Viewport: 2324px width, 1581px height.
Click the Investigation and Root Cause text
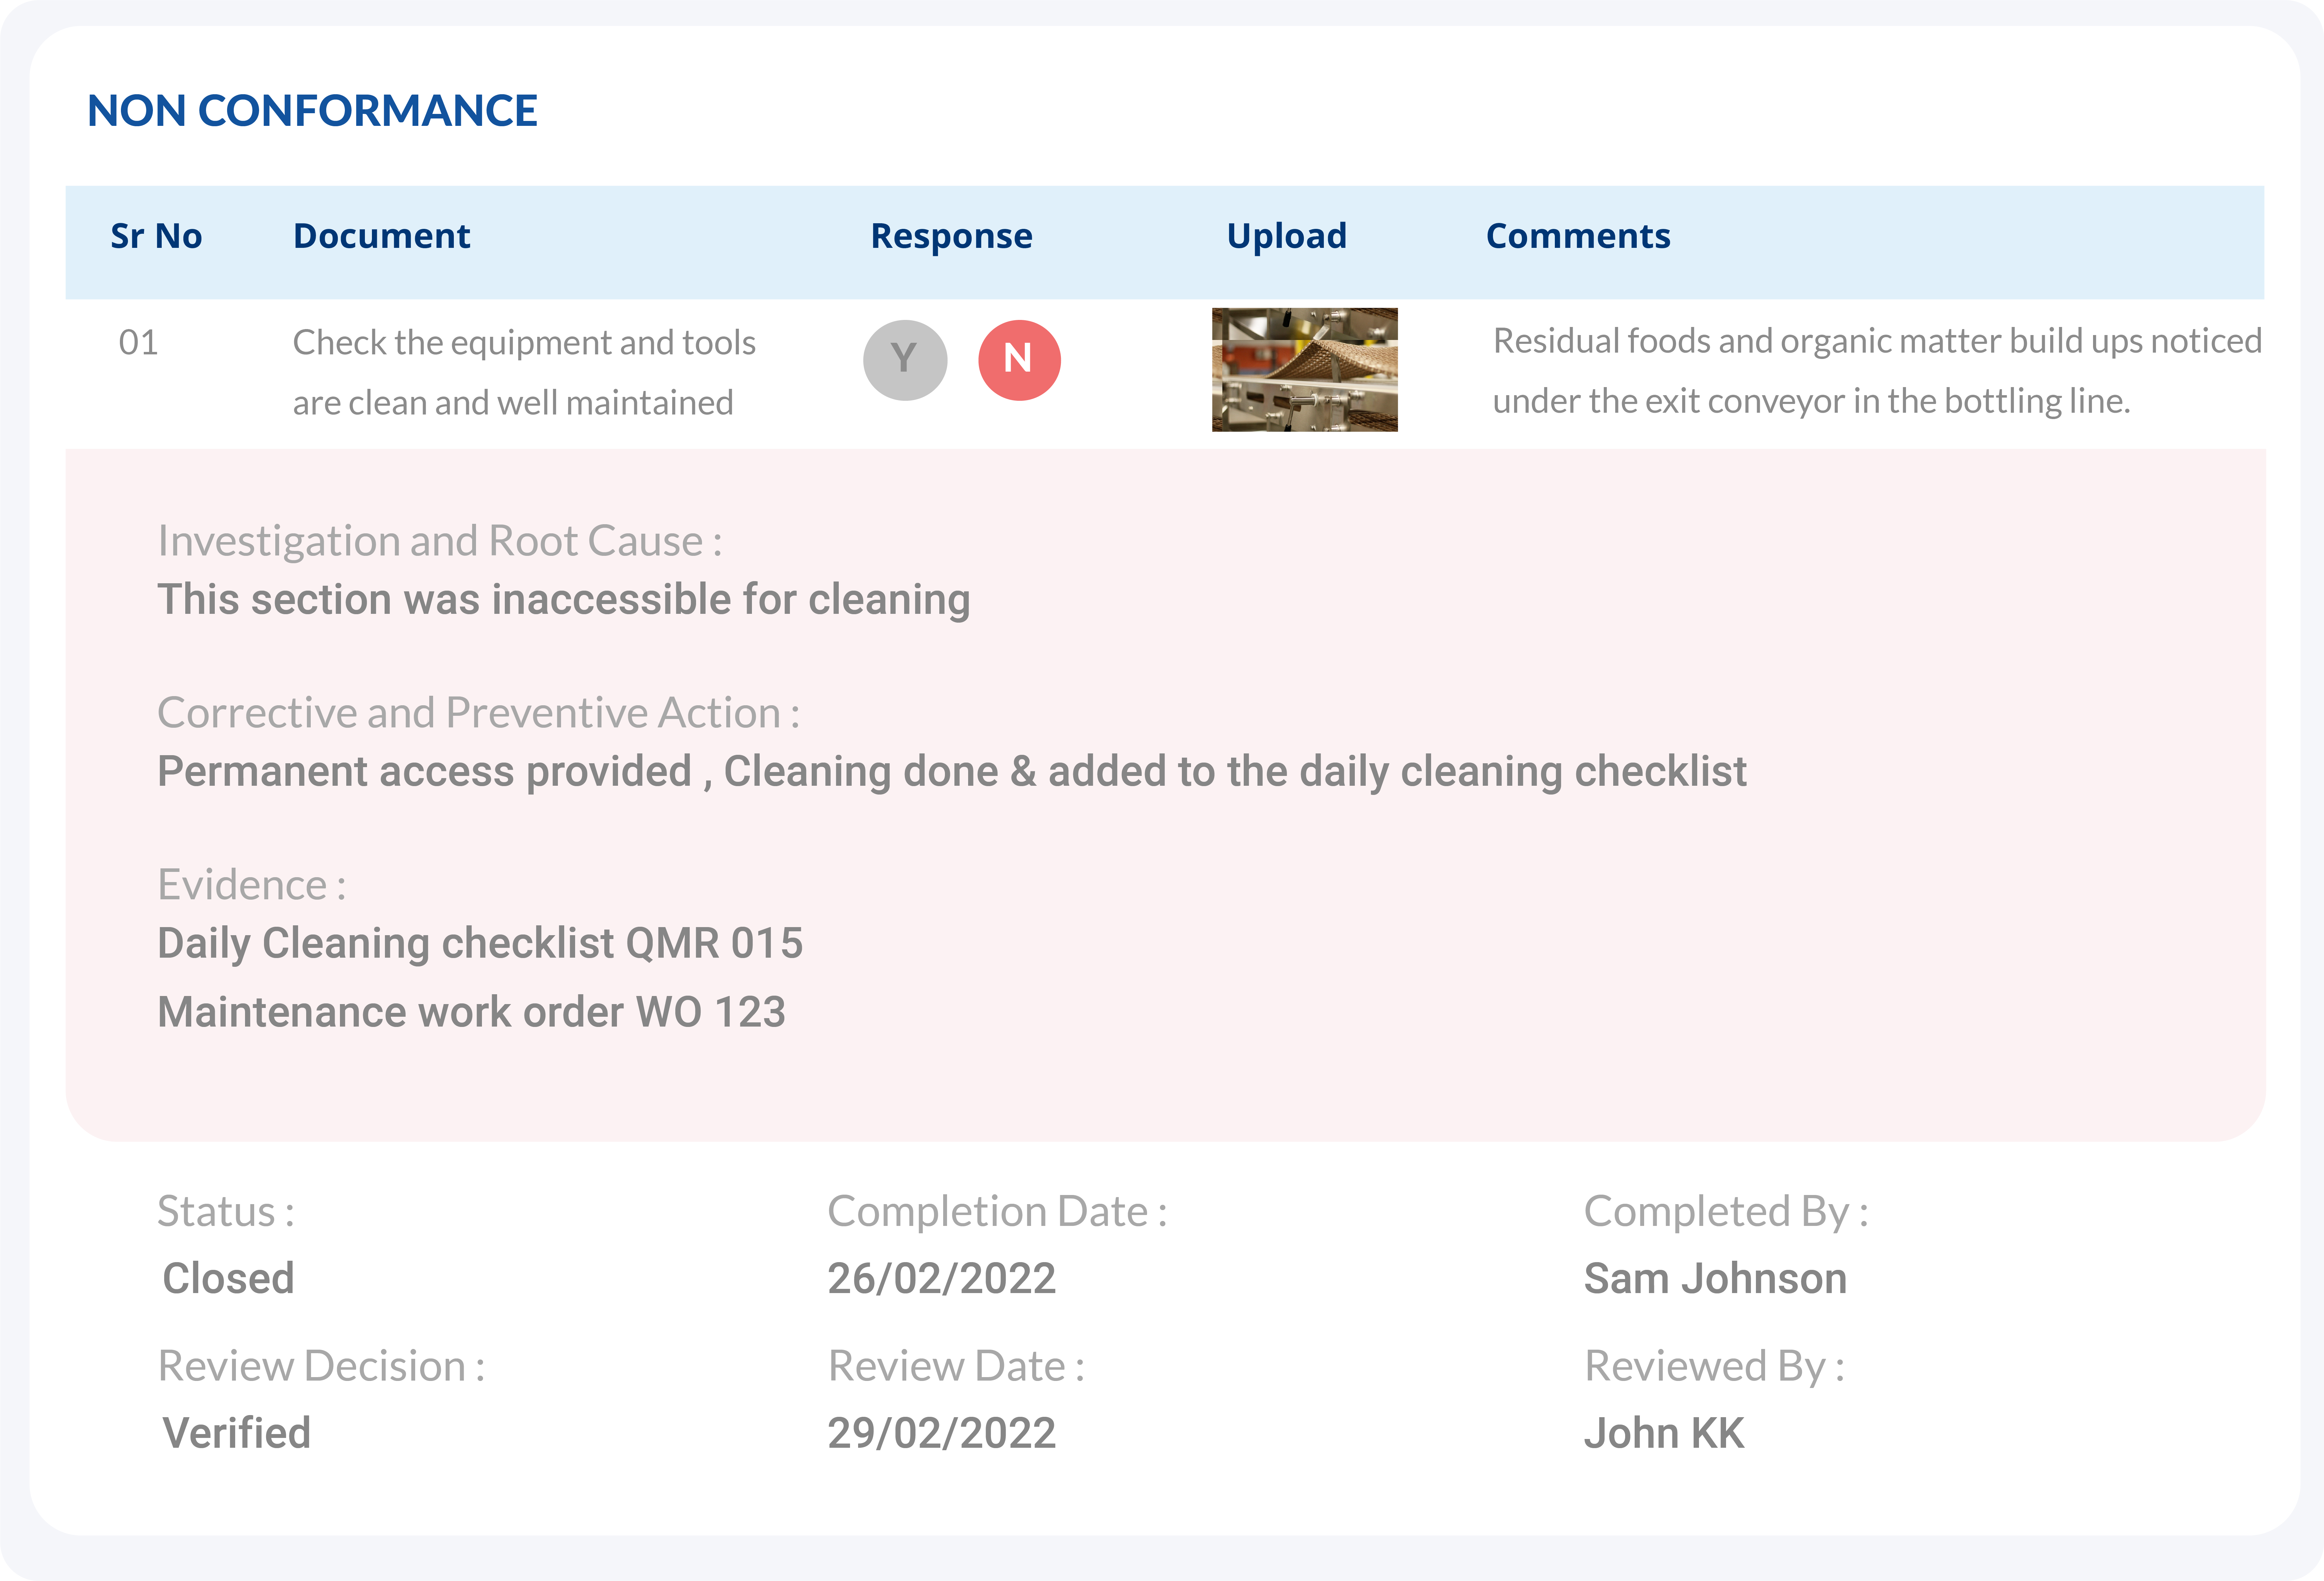tap(440, 541)
